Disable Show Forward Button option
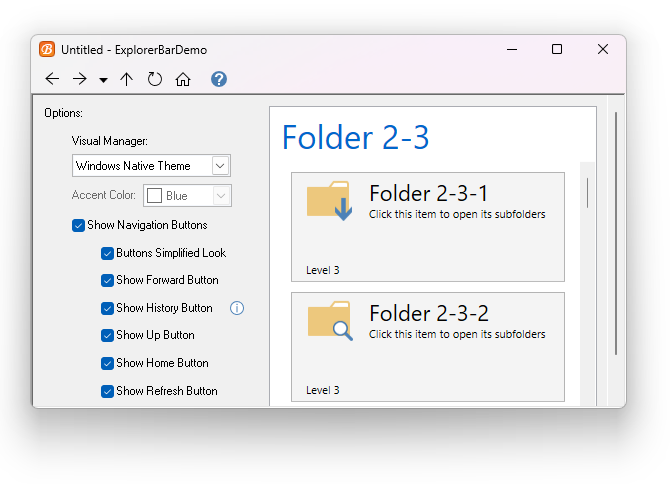Viewport: 670px width, 484px height. click(x=107, y=280)
